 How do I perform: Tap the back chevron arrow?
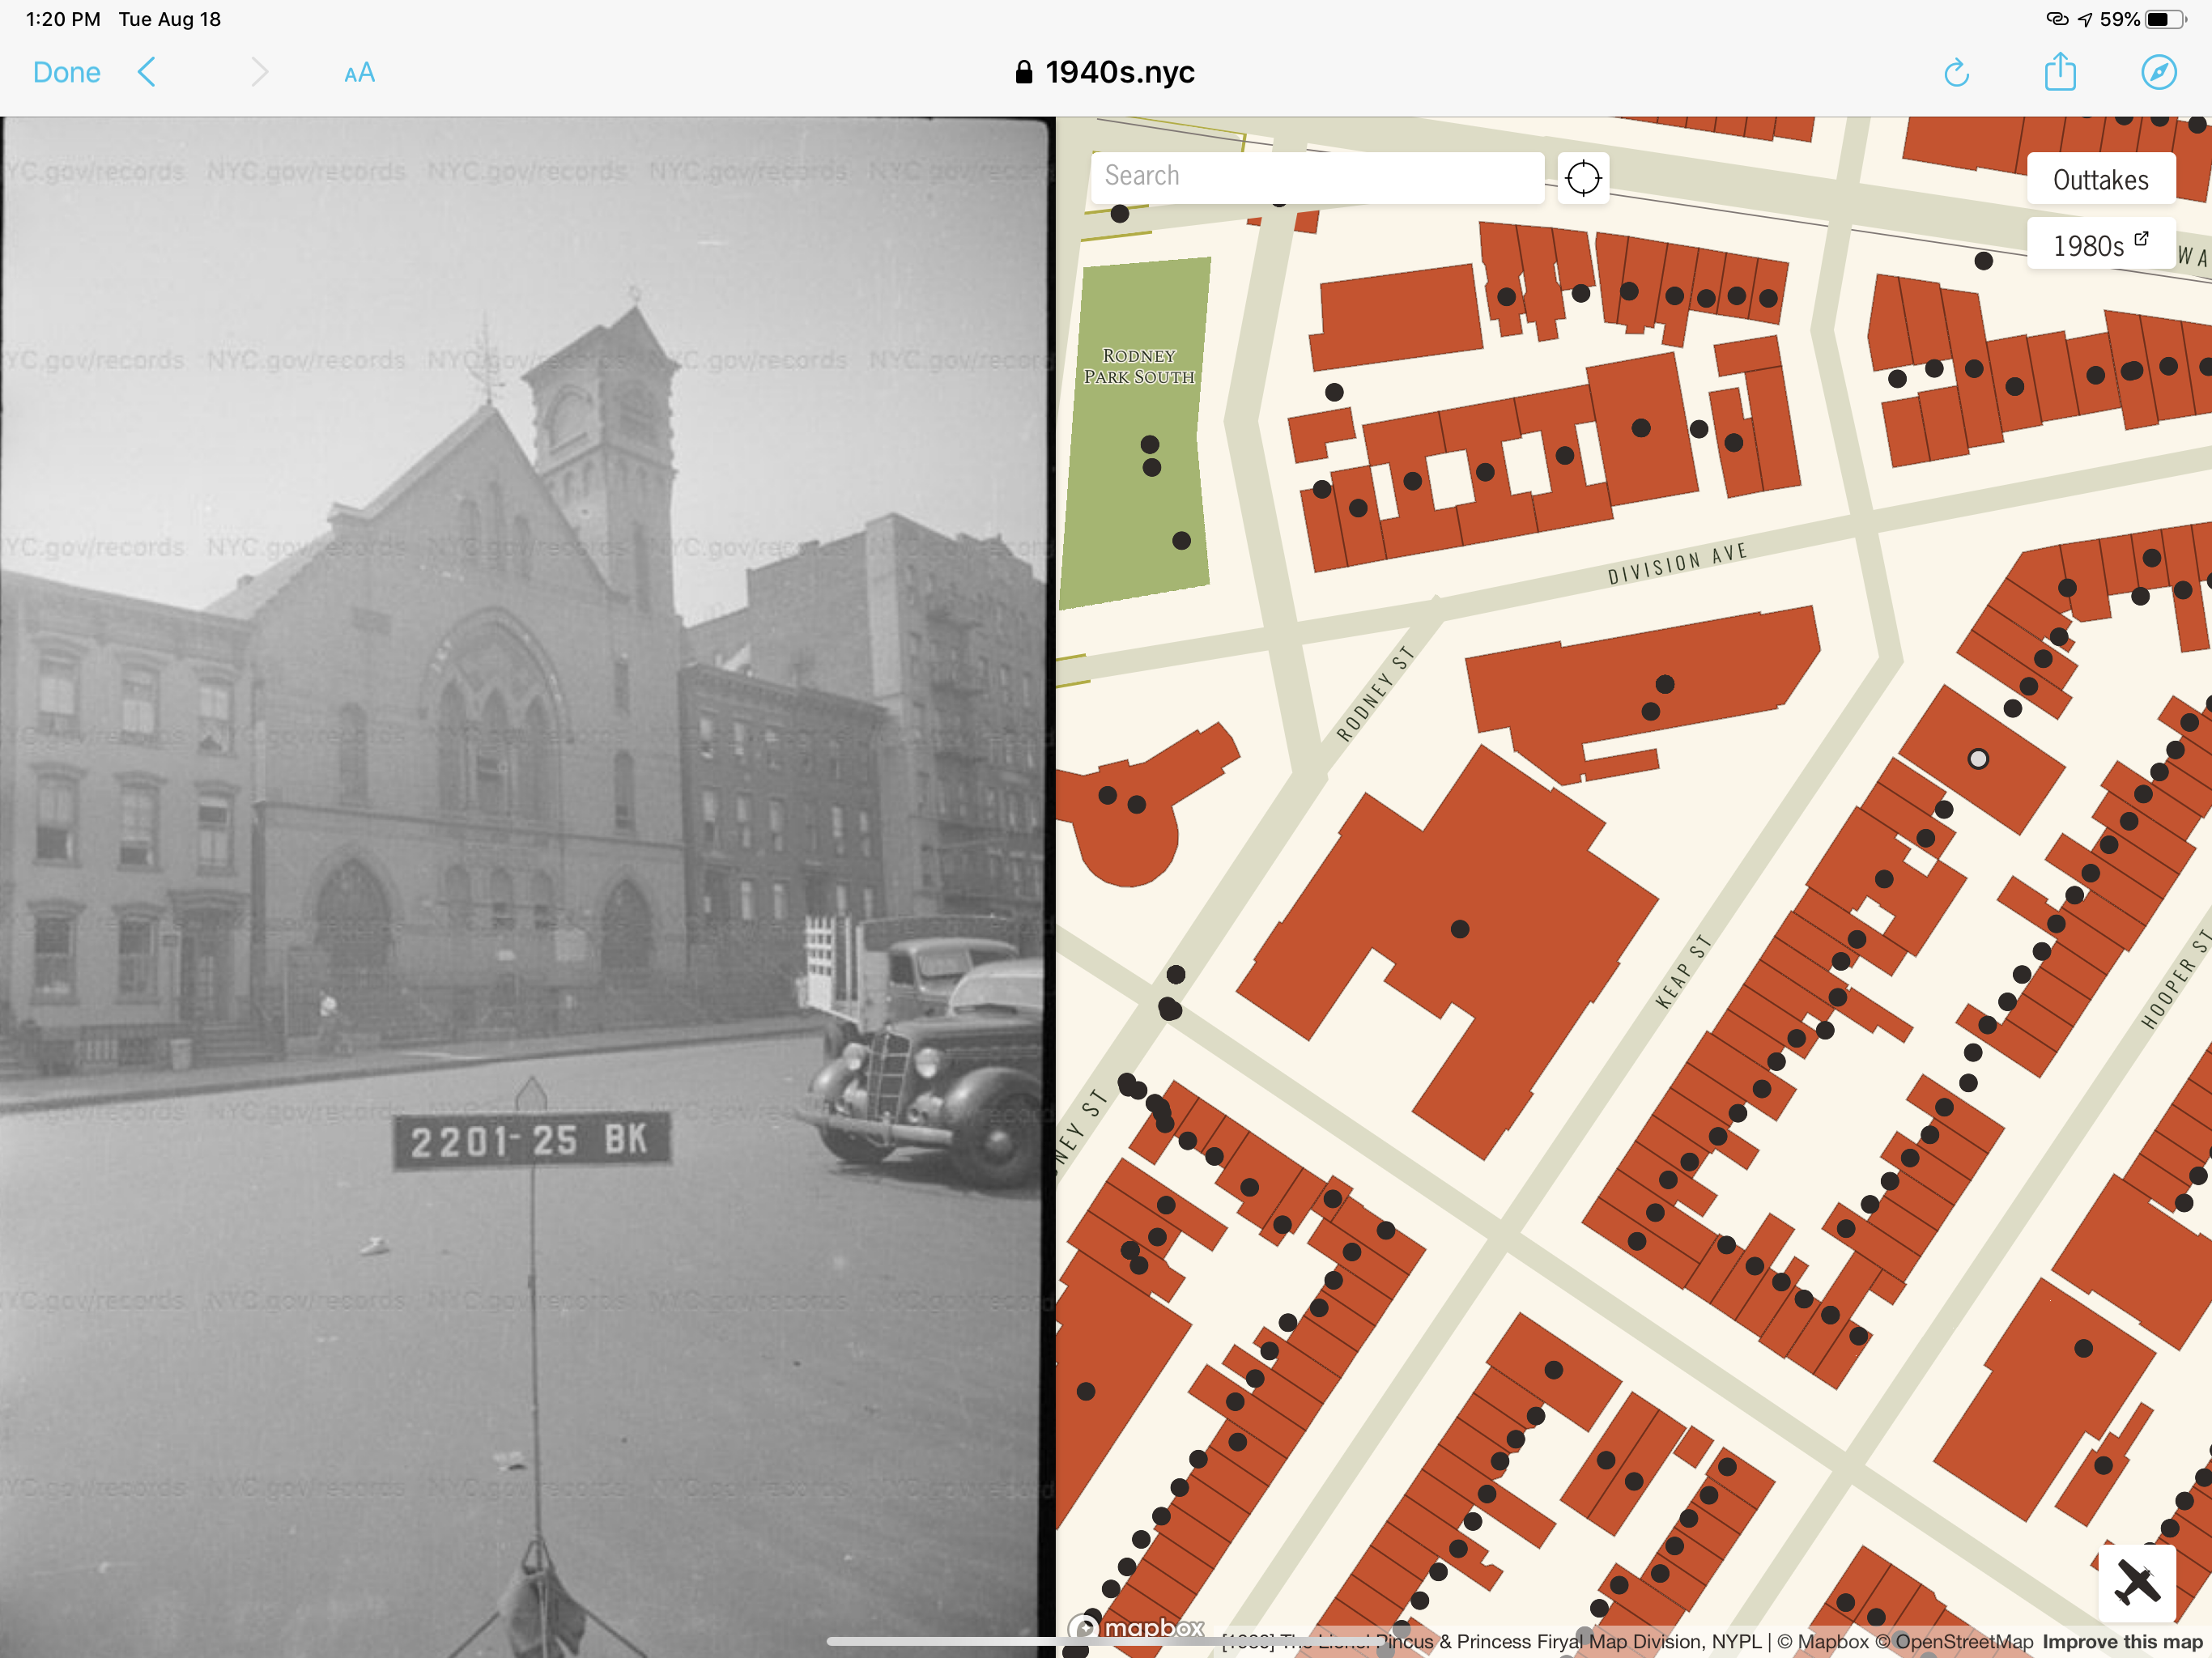coord(147,73)
